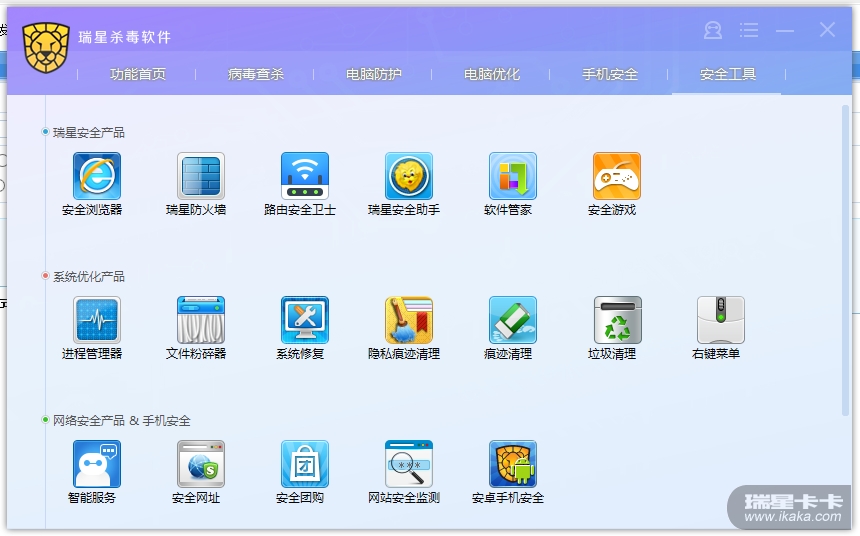Open the 瑞星安全助手 lion icon

409,176
